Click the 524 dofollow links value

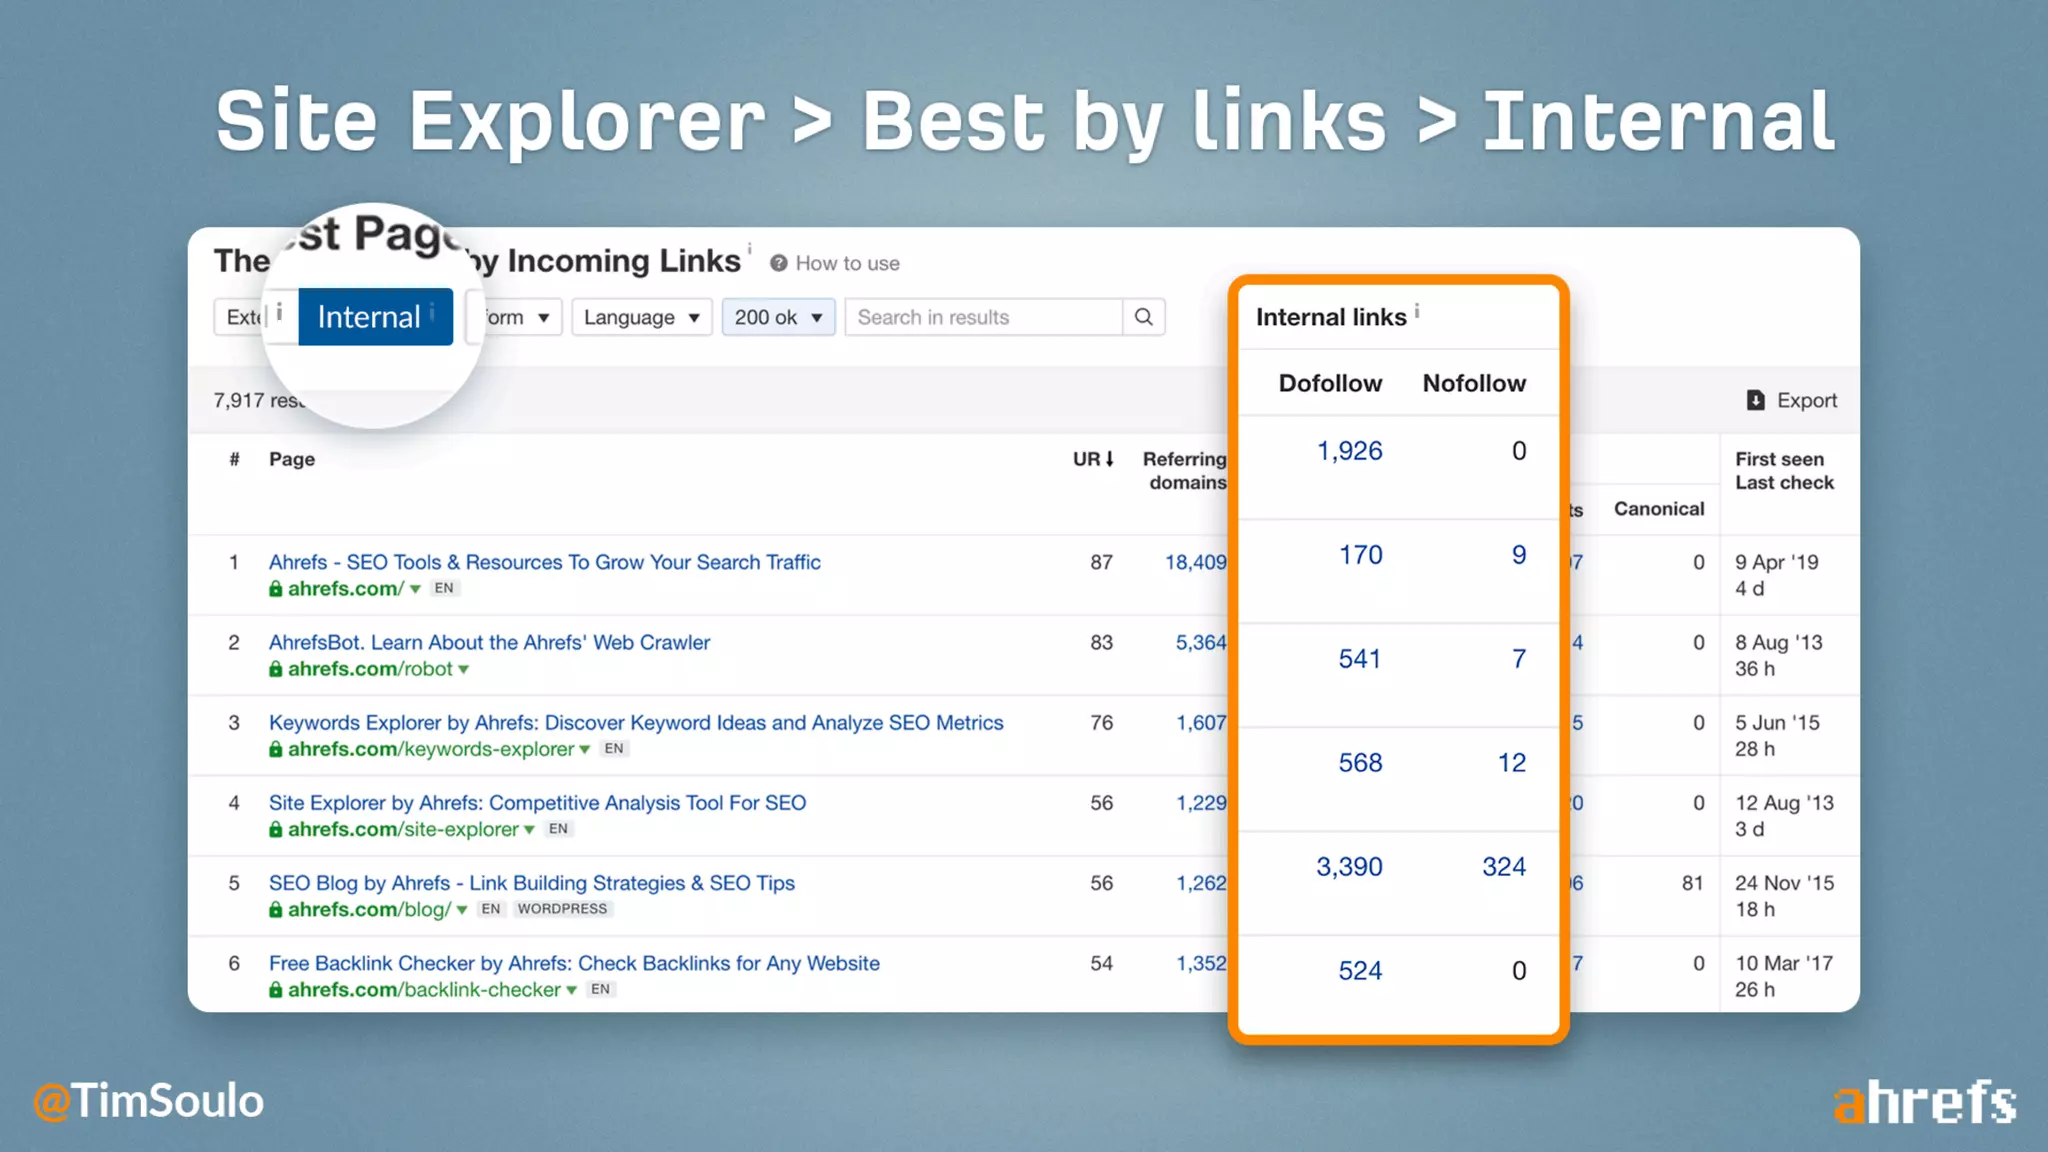[x=1360, y=971]
